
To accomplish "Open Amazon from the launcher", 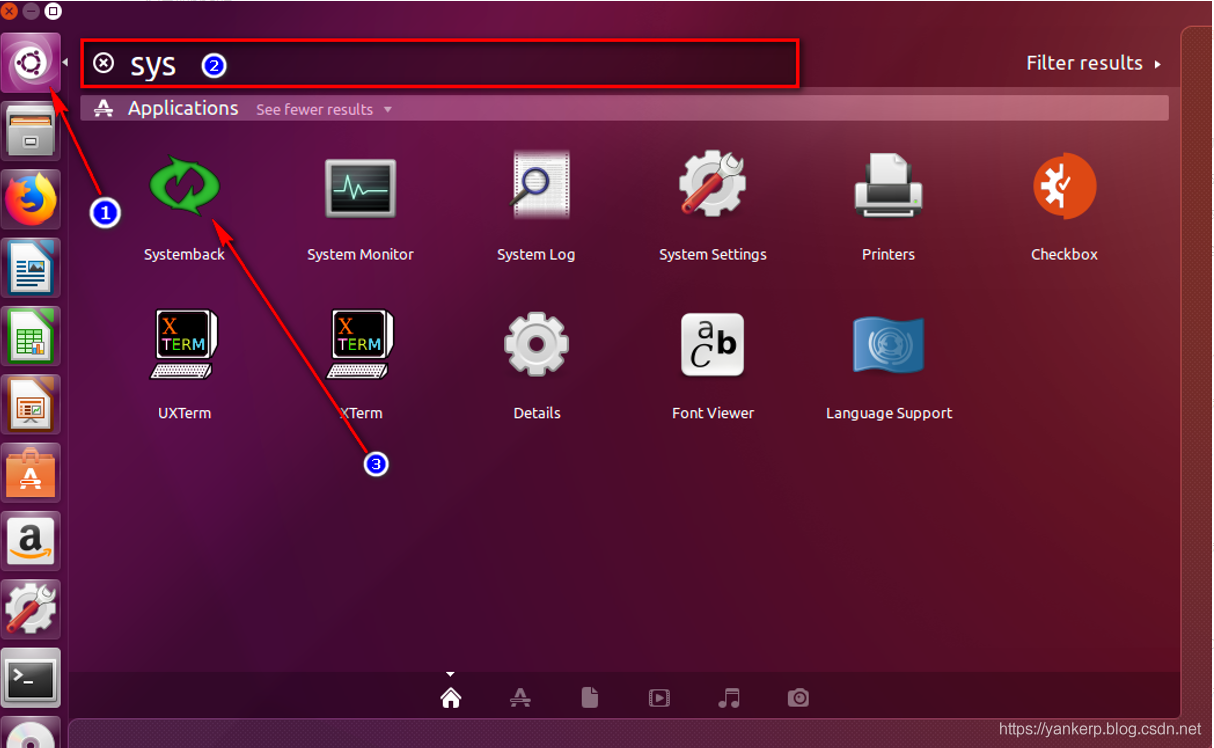I will pos(31,540).
